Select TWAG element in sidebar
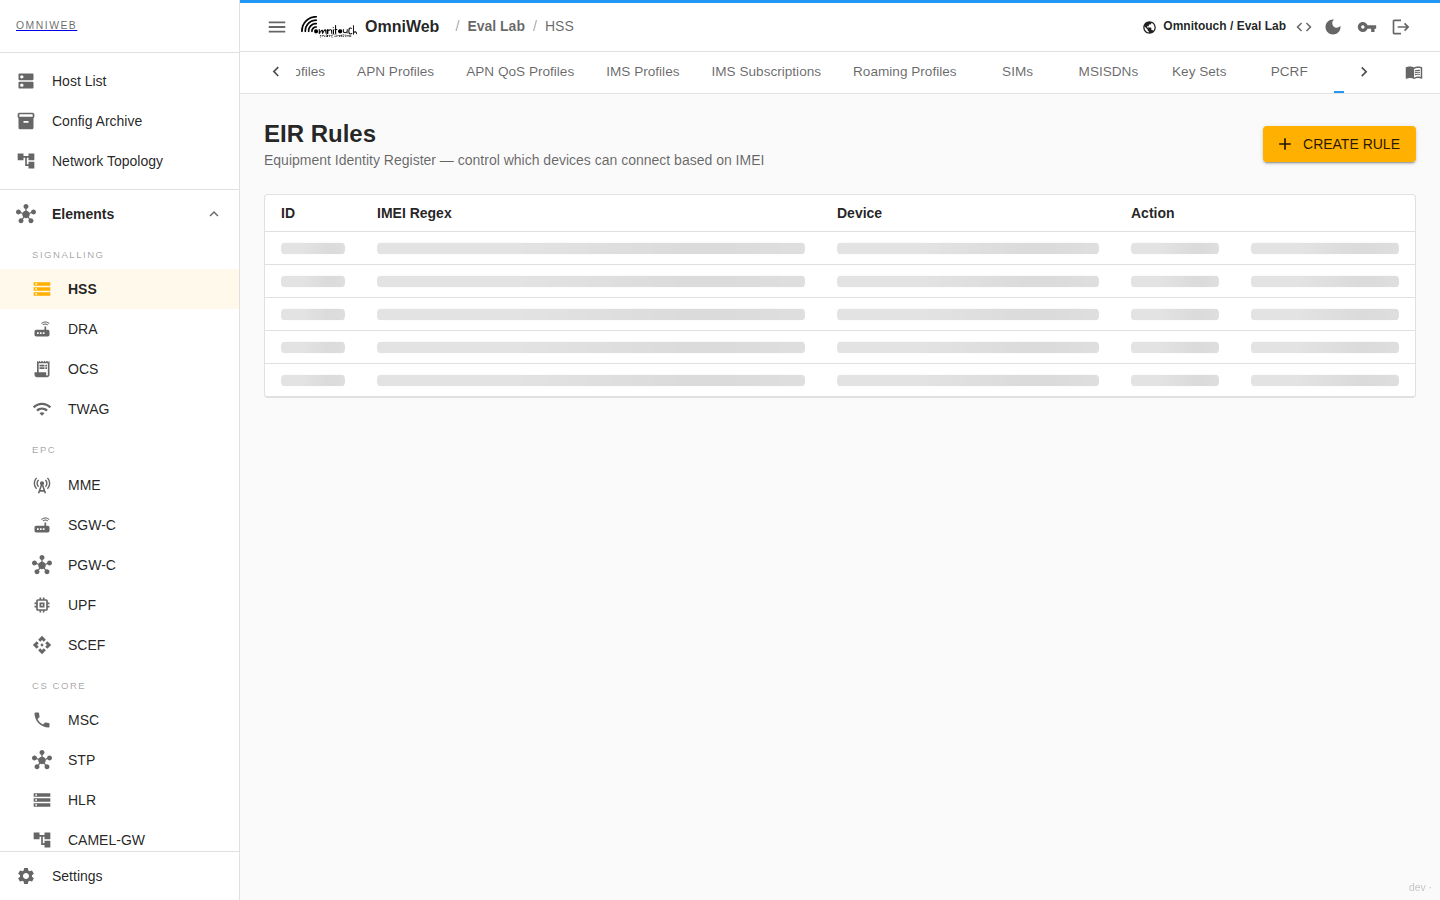This screenshot has width=1440, height=900. [120, 409]
